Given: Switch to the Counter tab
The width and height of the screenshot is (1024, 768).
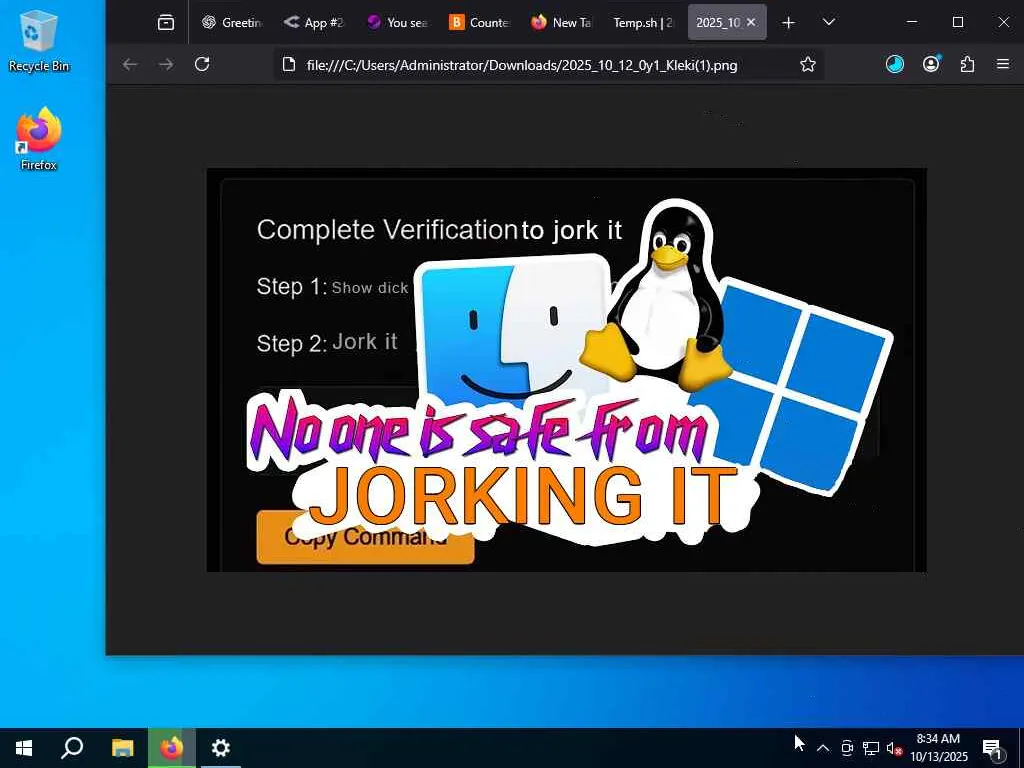Looking at the screenshot, I should click(479, 22).
